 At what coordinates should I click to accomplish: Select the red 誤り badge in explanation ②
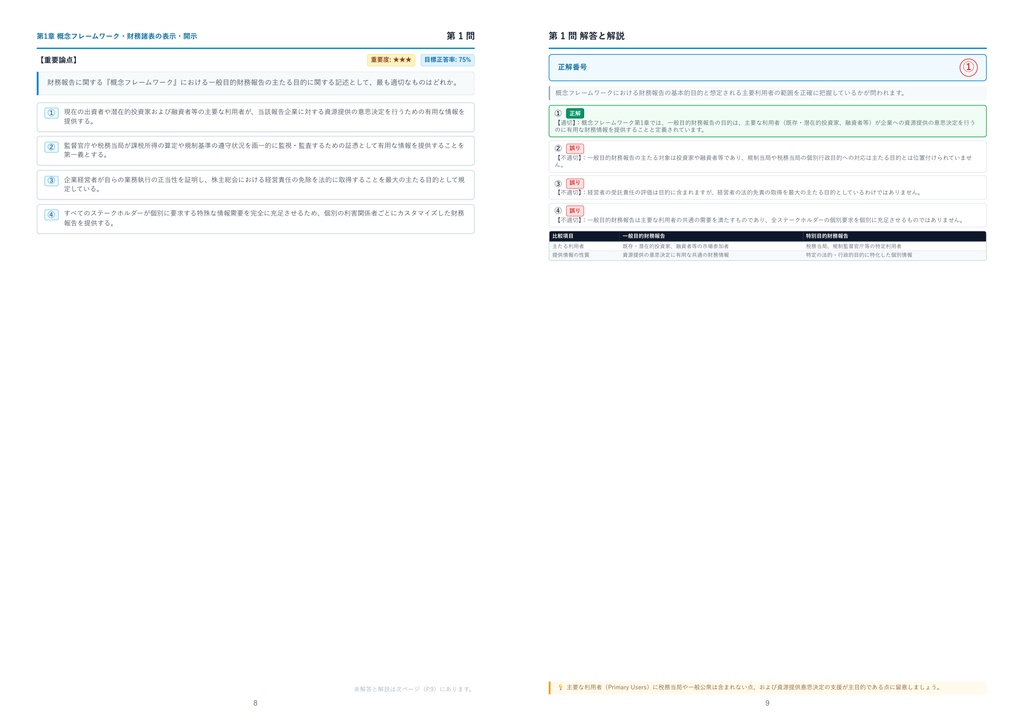[x=575, y=148]
